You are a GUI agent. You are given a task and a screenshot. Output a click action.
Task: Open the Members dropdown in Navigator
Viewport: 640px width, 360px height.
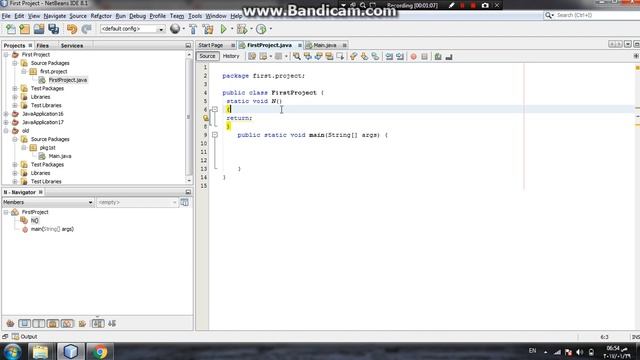(x=48, y=202)
